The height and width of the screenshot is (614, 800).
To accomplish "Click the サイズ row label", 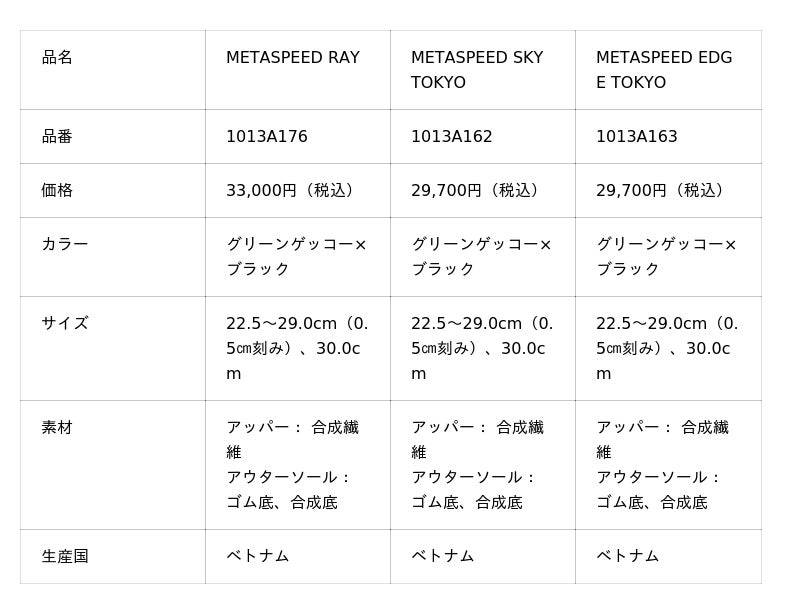I will pyautogui.click(x=65, y=323).
